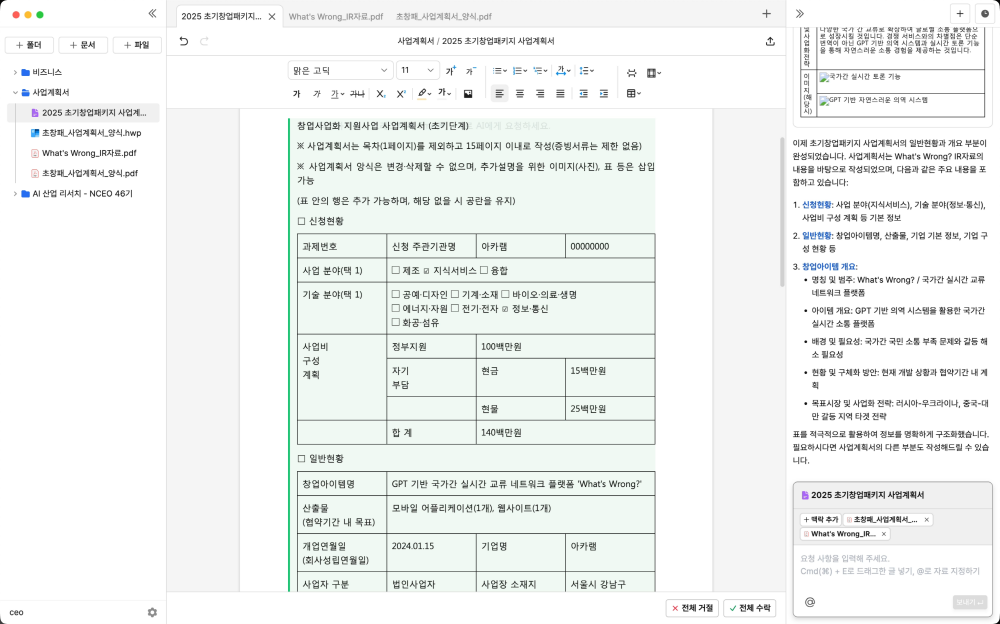Collapse the left file sidebar
The width and height of the screenshot is (1000, 624).
tap(152, 13)
